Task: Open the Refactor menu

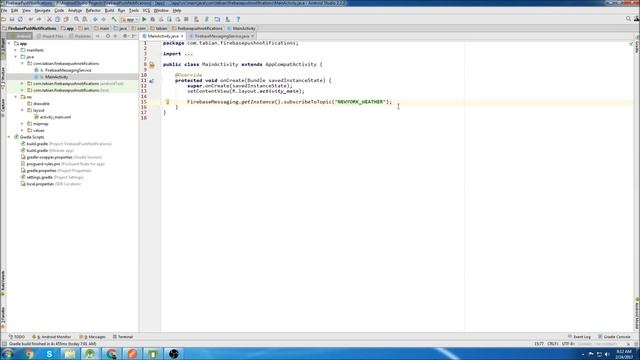Action: (93, 10)
